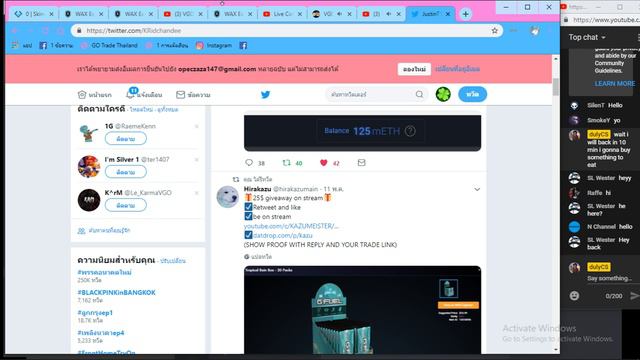This screenshot has height=360, width=640.
Task: Open the Top chat dropdown in YouTube window
Action: (x=587, y=37)
